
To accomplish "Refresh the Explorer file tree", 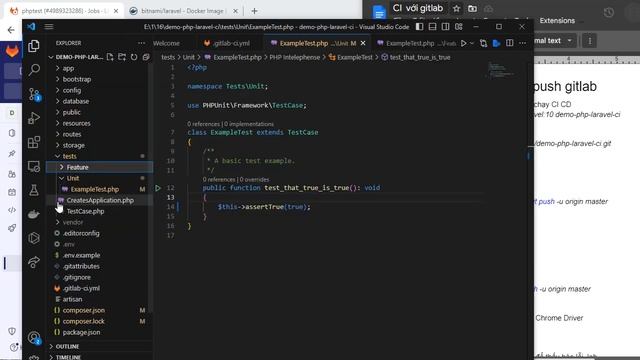I will (x=134, y=57).
